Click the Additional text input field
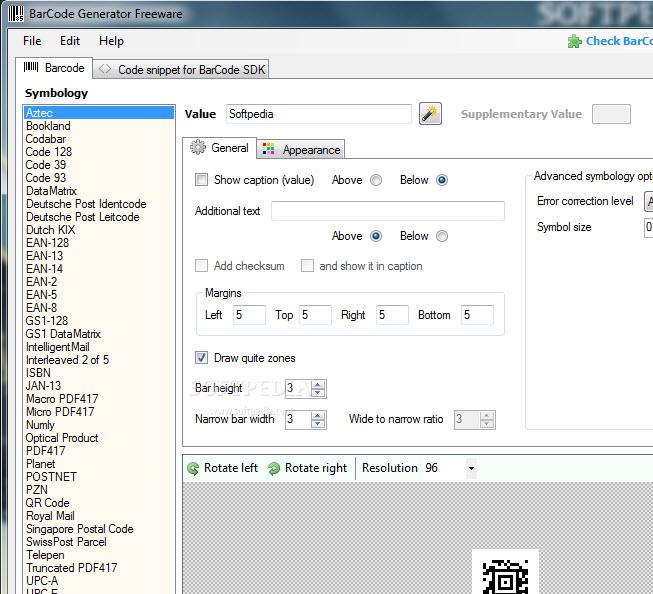The image size is (653, 594). click(387, 211)
